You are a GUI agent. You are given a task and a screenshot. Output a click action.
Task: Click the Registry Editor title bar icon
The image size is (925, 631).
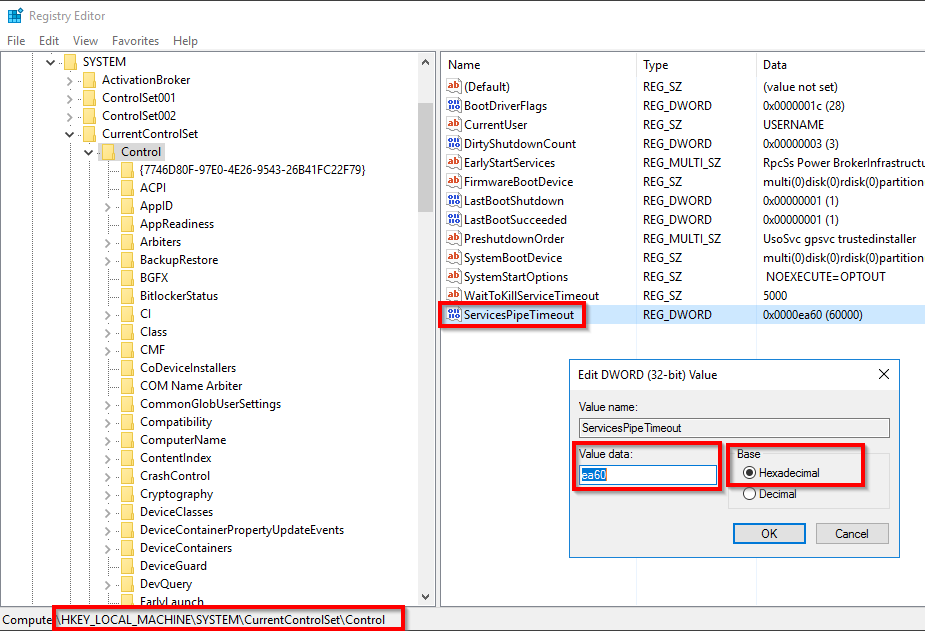click(x=15, y=16)
